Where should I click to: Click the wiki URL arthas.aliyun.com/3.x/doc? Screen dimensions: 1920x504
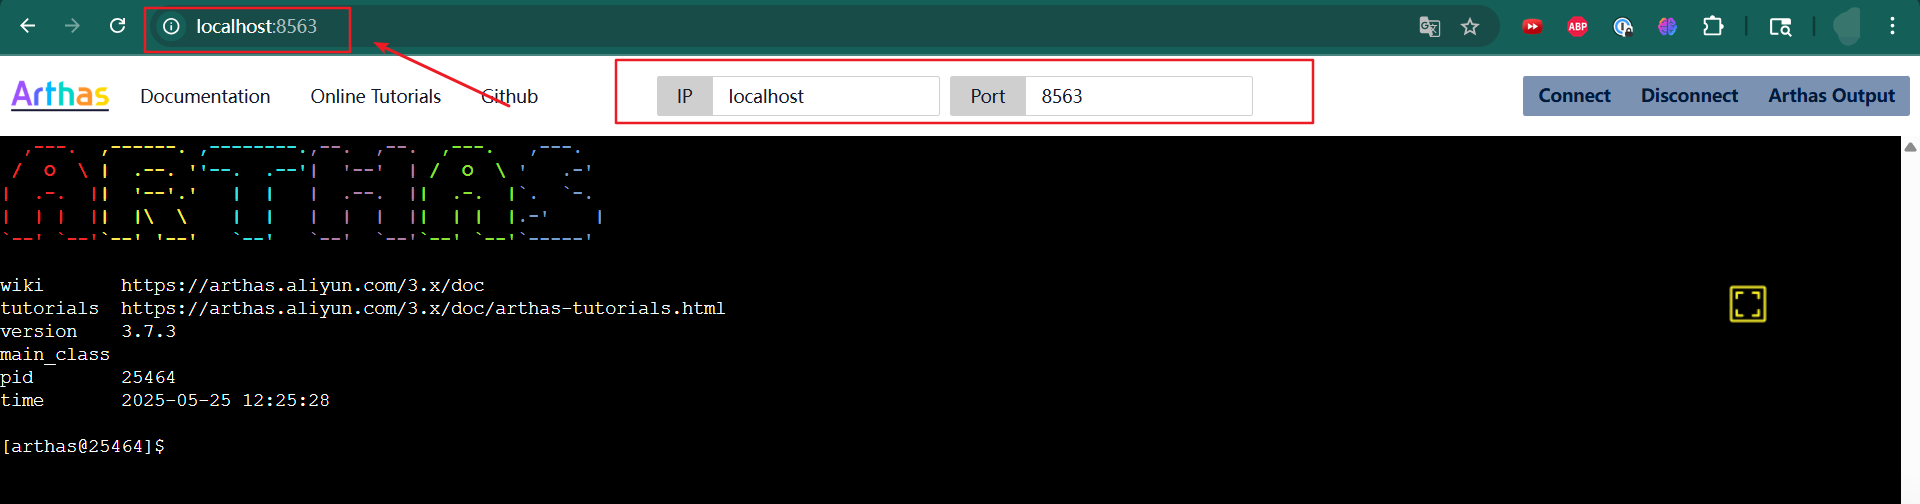click(x=302, y=285)
